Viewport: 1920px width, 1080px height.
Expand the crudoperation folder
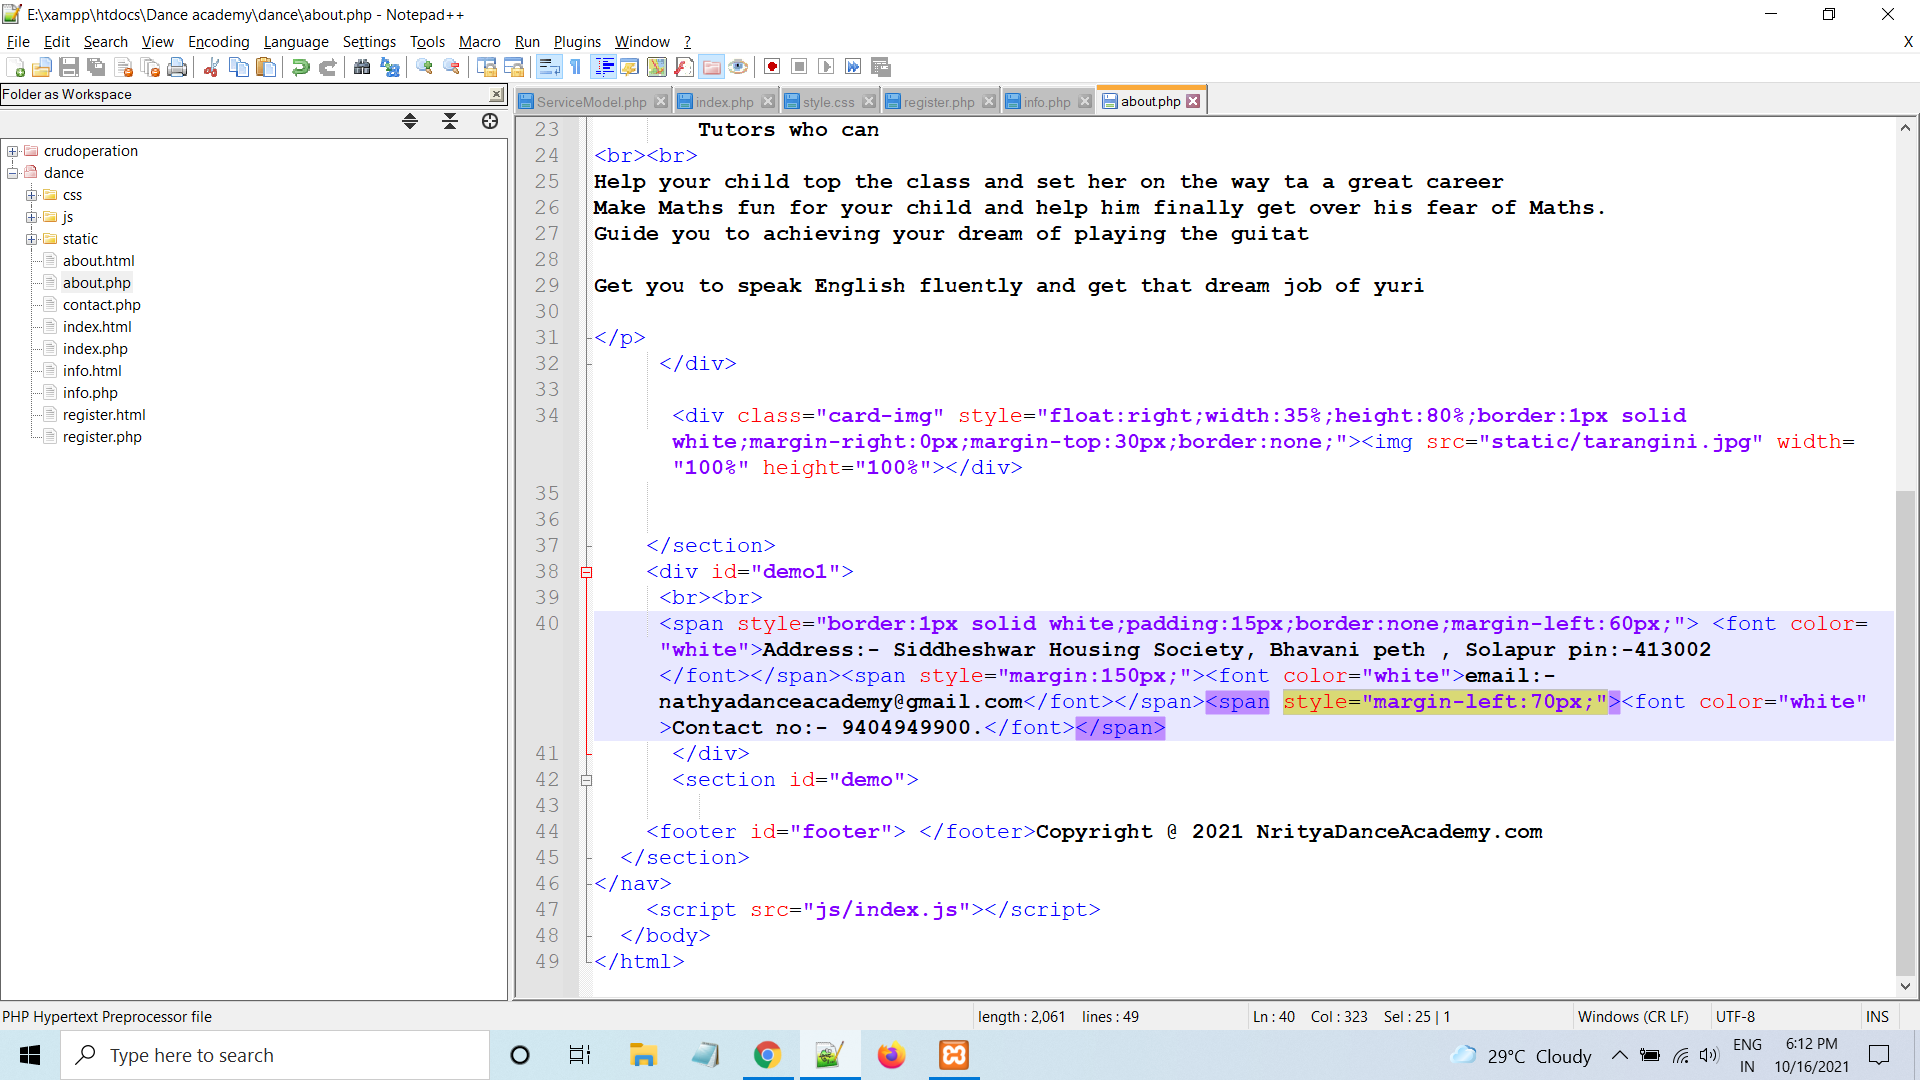[x=13, y=151]
